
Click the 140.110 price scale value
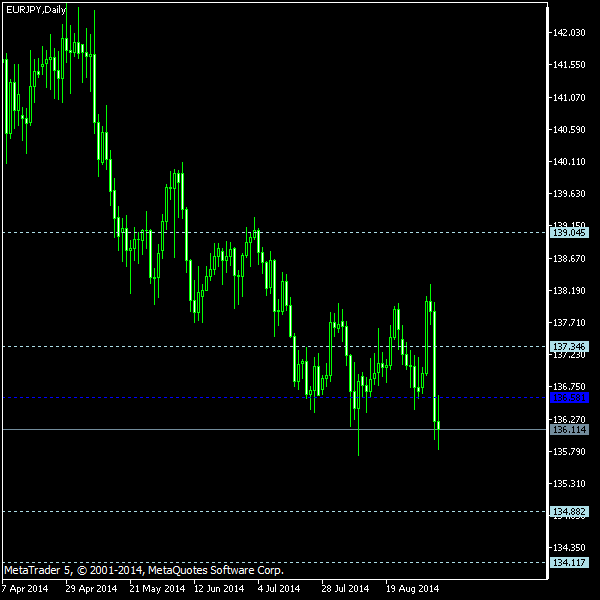[x=569, y=162]
